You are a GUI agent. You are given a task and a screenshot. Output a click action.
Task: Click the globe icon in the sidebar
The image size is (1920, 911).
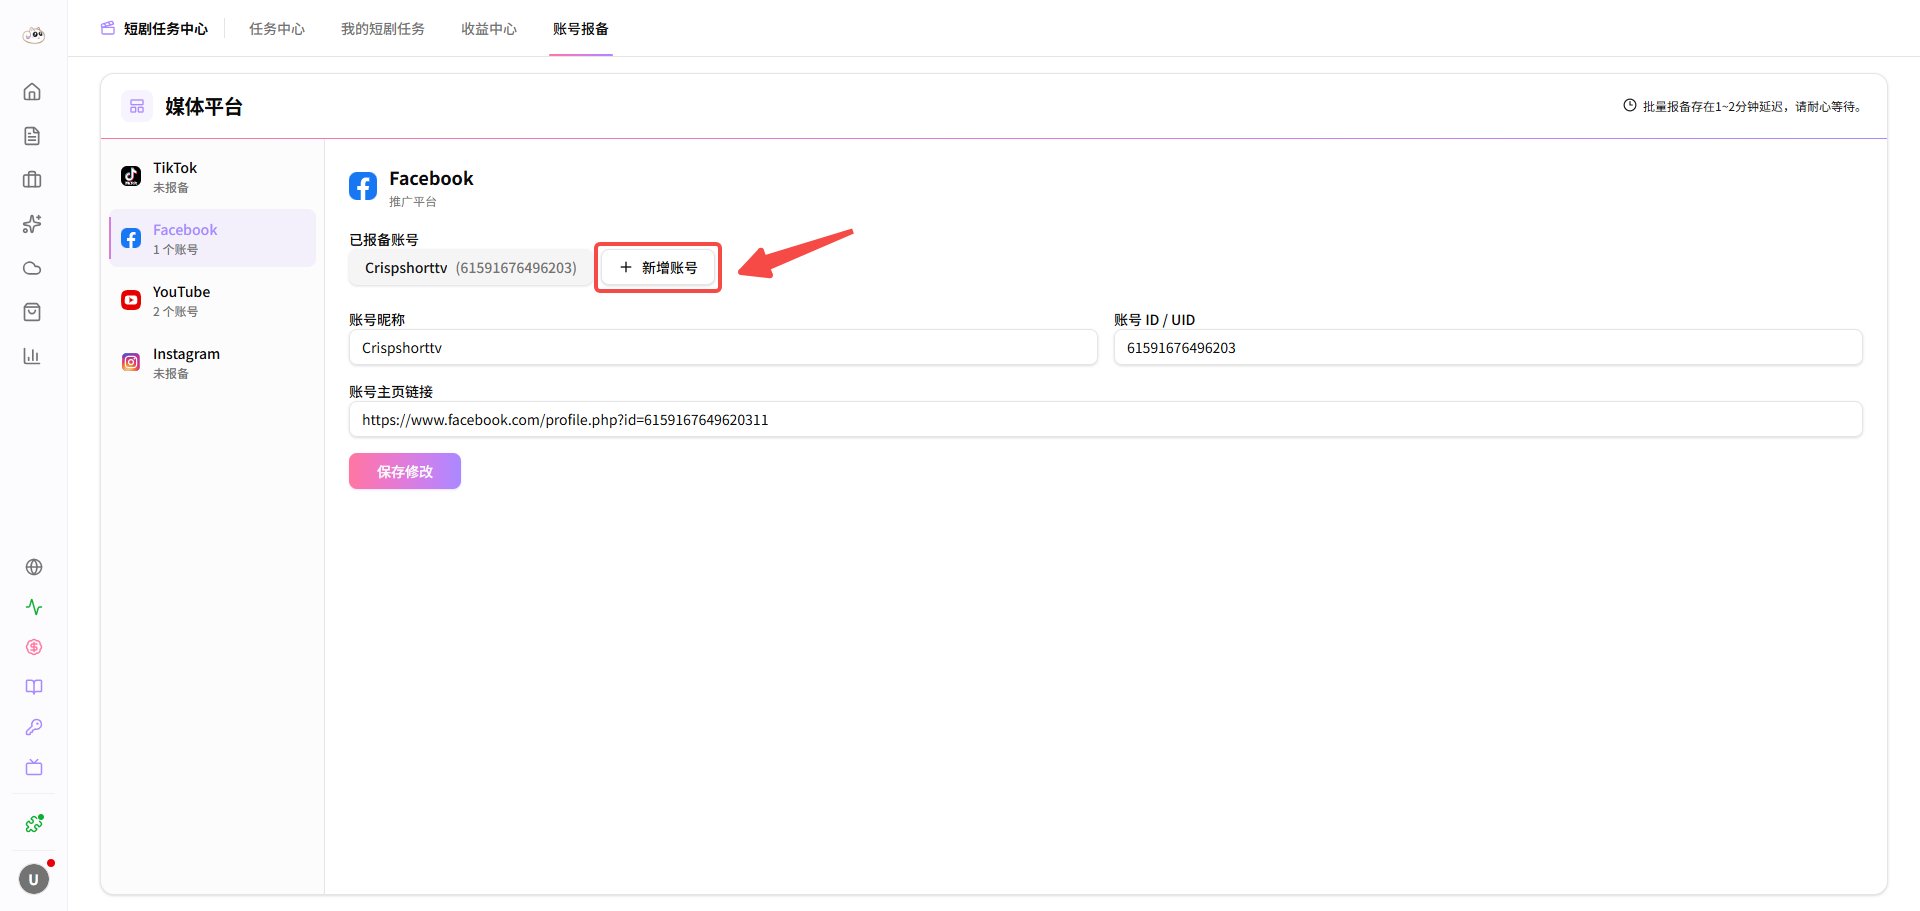tap(34, 567)
